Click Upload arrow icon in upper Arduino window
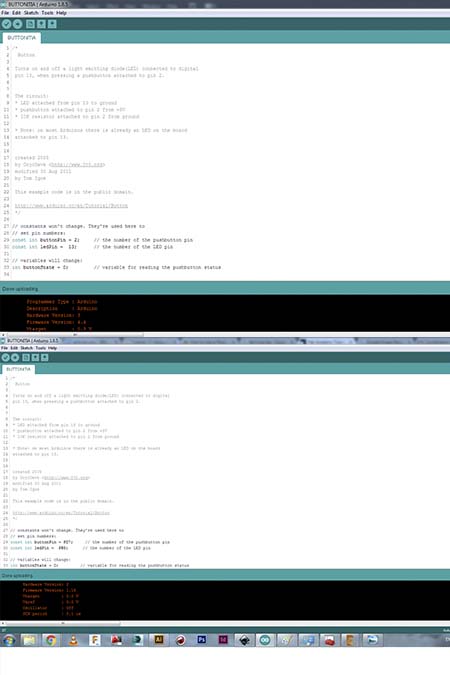This screenshot has height=675, width=450. pyautogui.click(x=18, y=24)
